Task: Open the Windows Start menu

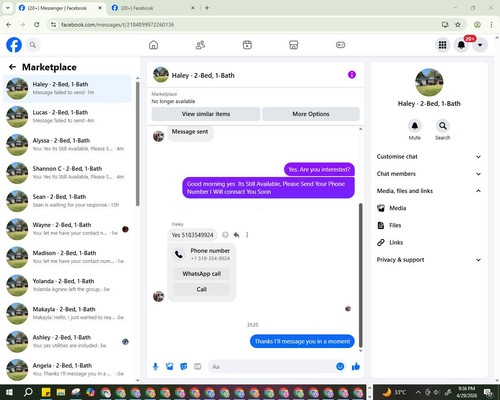Action: click(9, 392)
